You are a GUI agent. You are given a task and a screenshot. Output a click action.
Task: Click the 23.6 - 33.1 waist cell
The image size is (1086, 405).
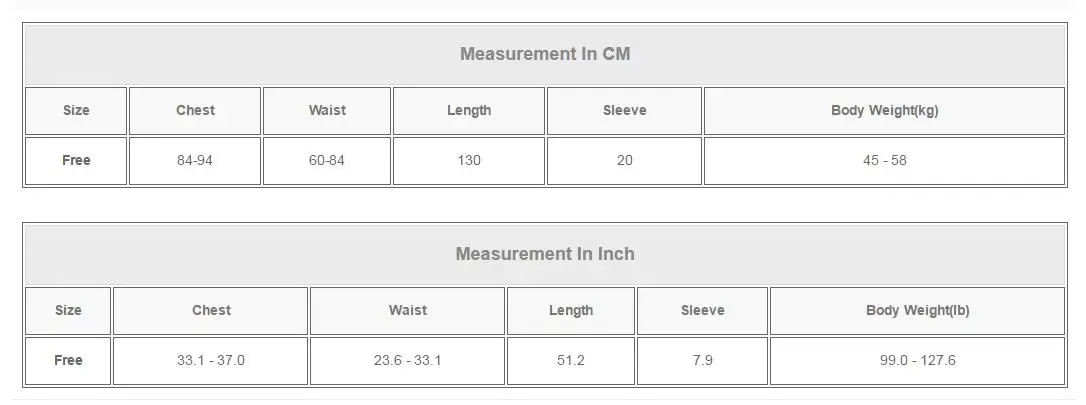(408, 360)
